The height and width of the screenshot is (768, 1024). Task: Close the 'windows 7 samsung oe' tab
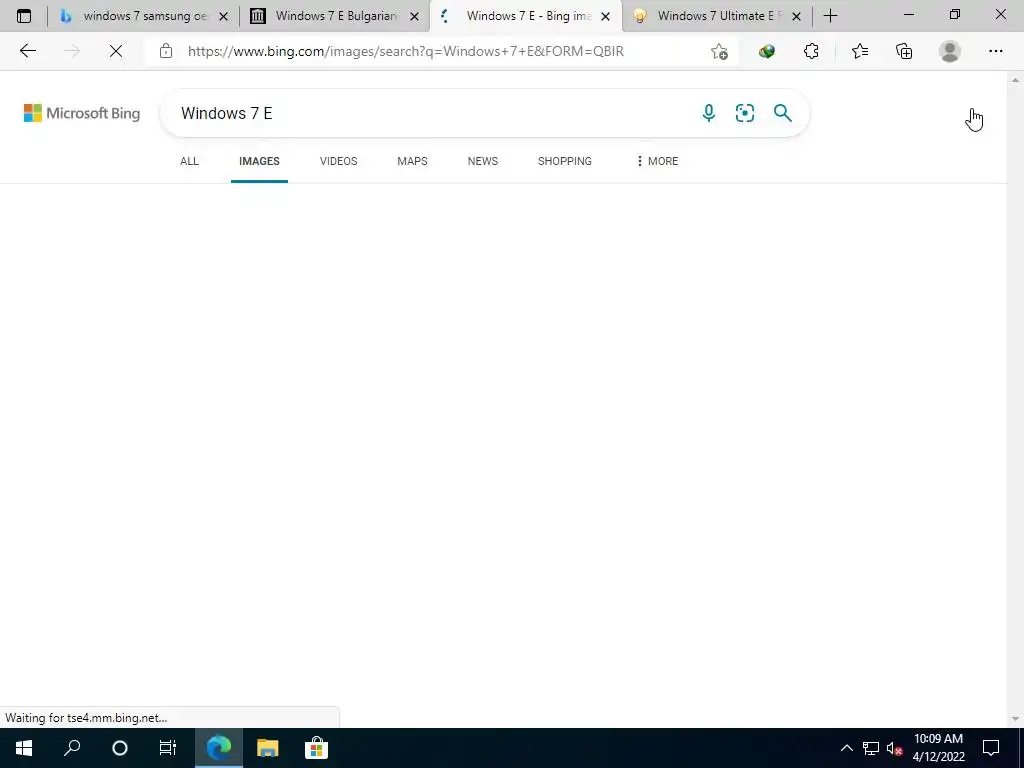click(223, 16)
